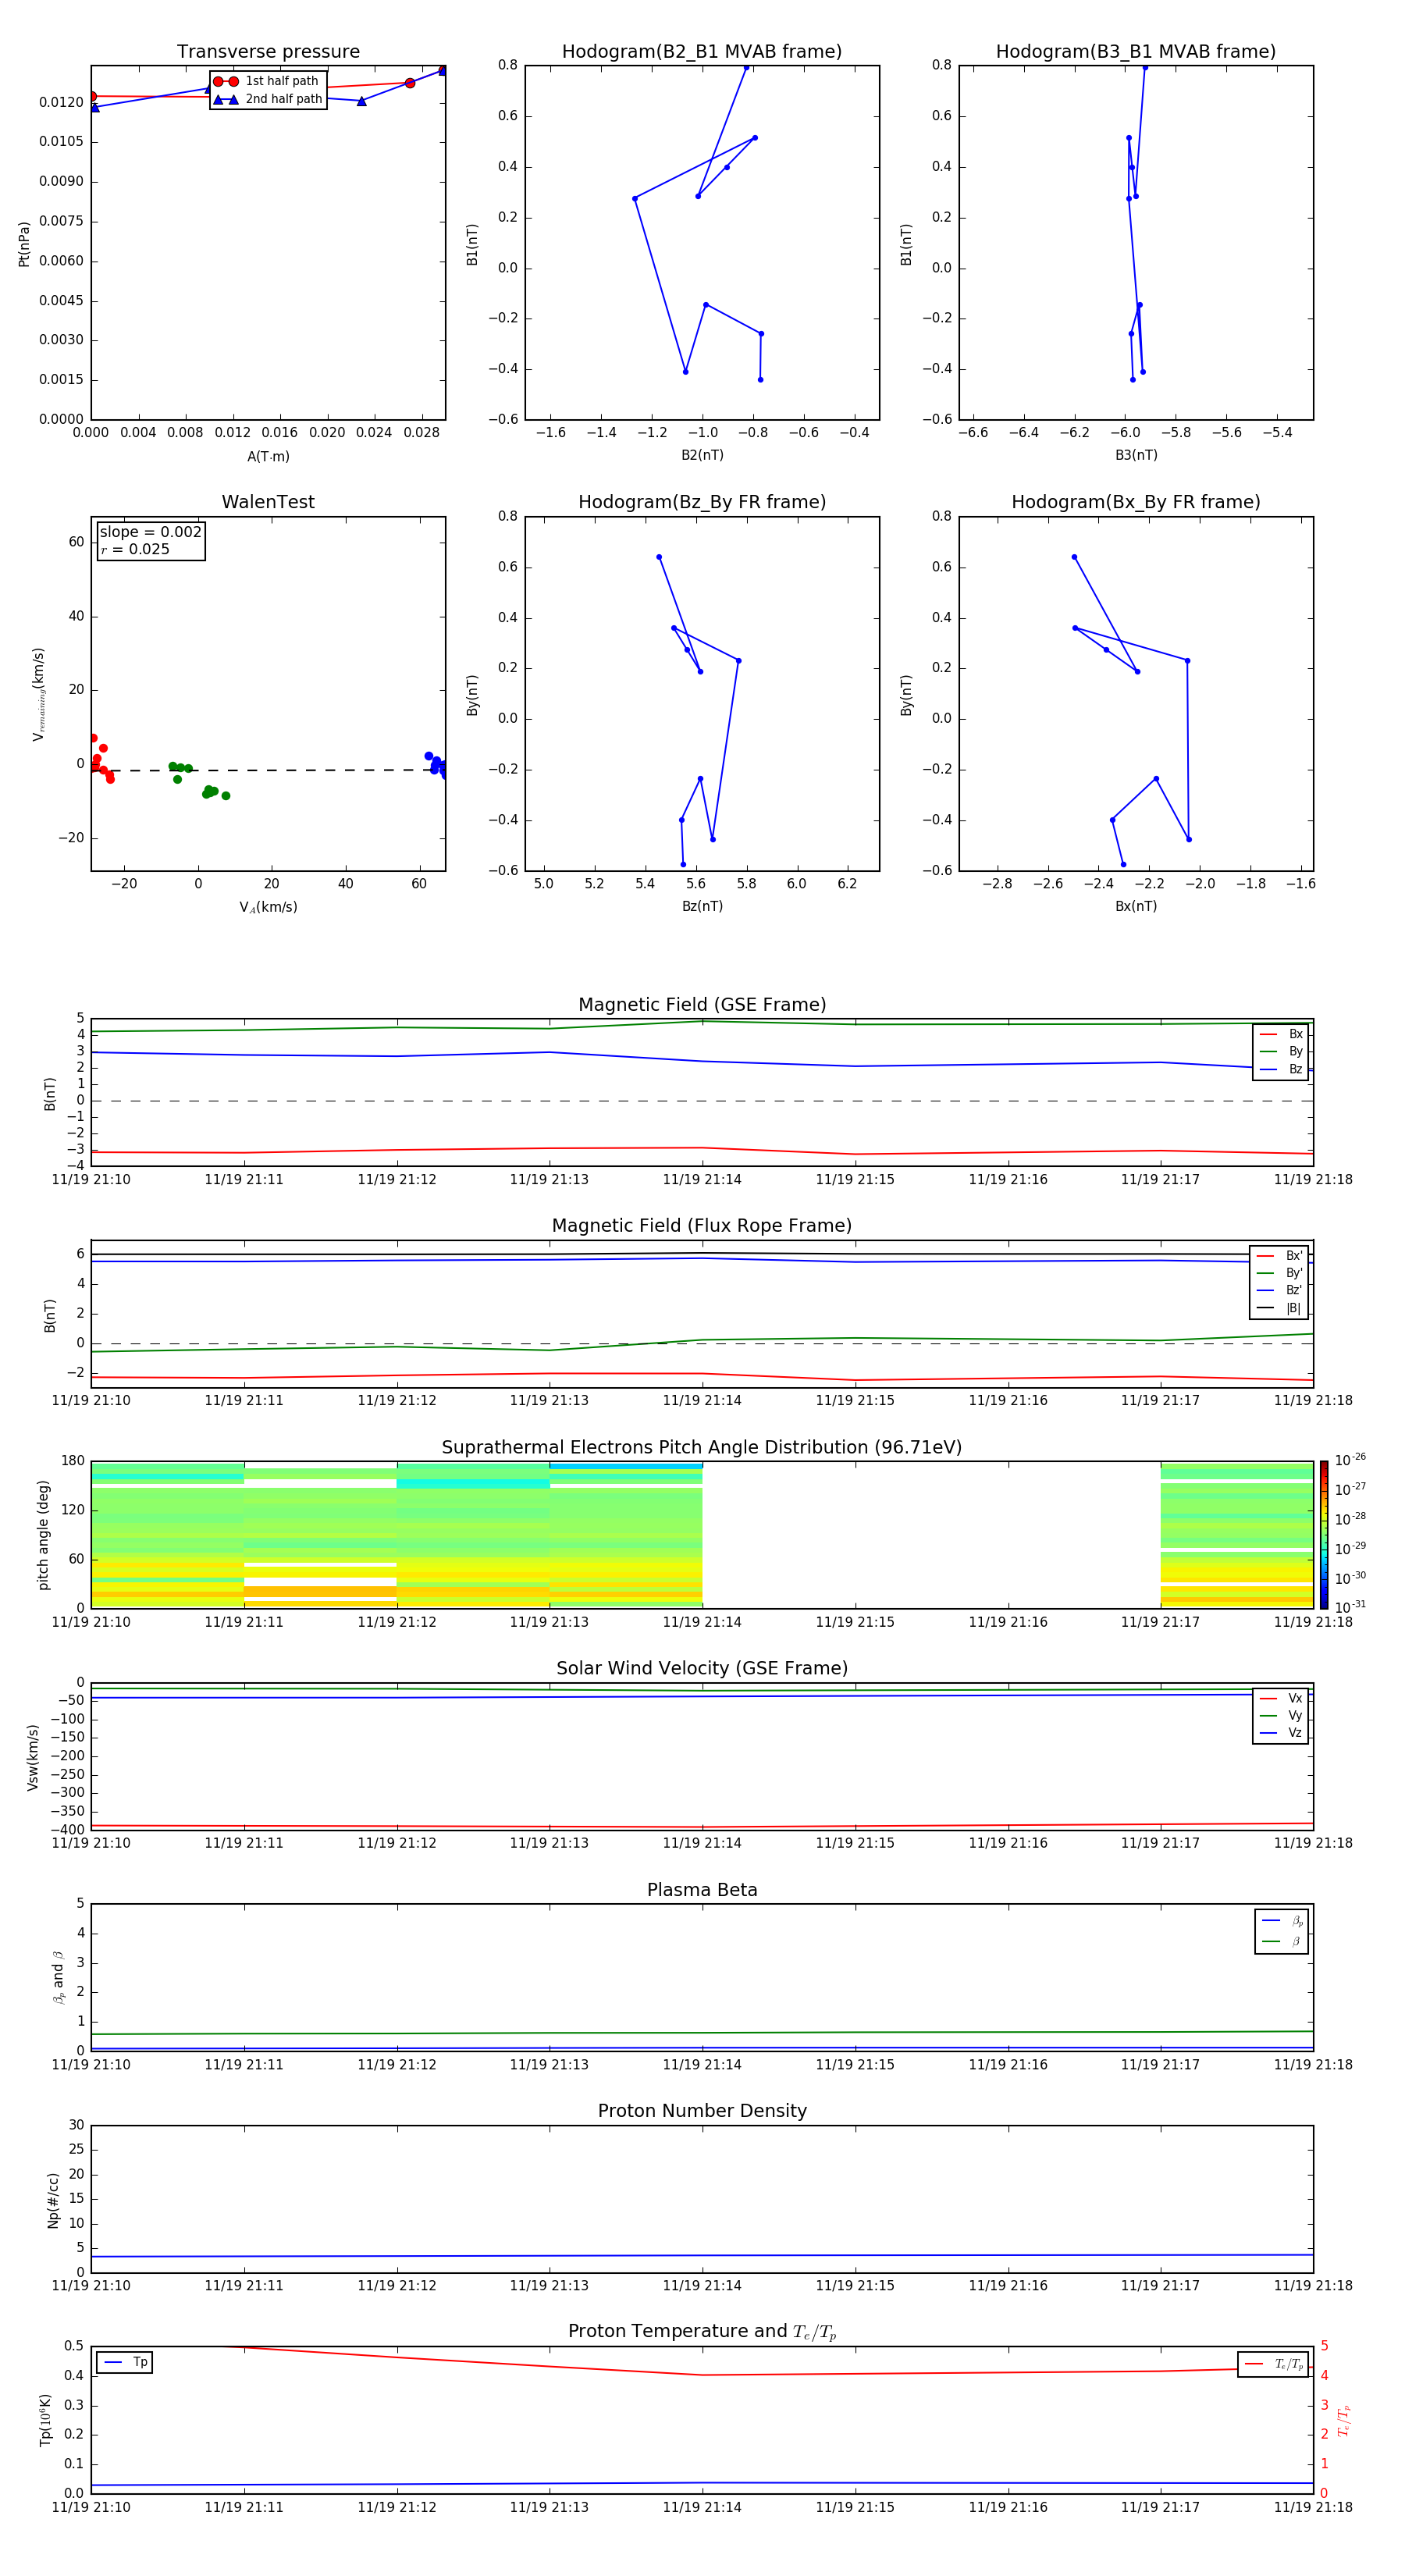Click the 'Transverse pressure' plot title
This screenshot has width=1405, height=2576.
[268, 52]
